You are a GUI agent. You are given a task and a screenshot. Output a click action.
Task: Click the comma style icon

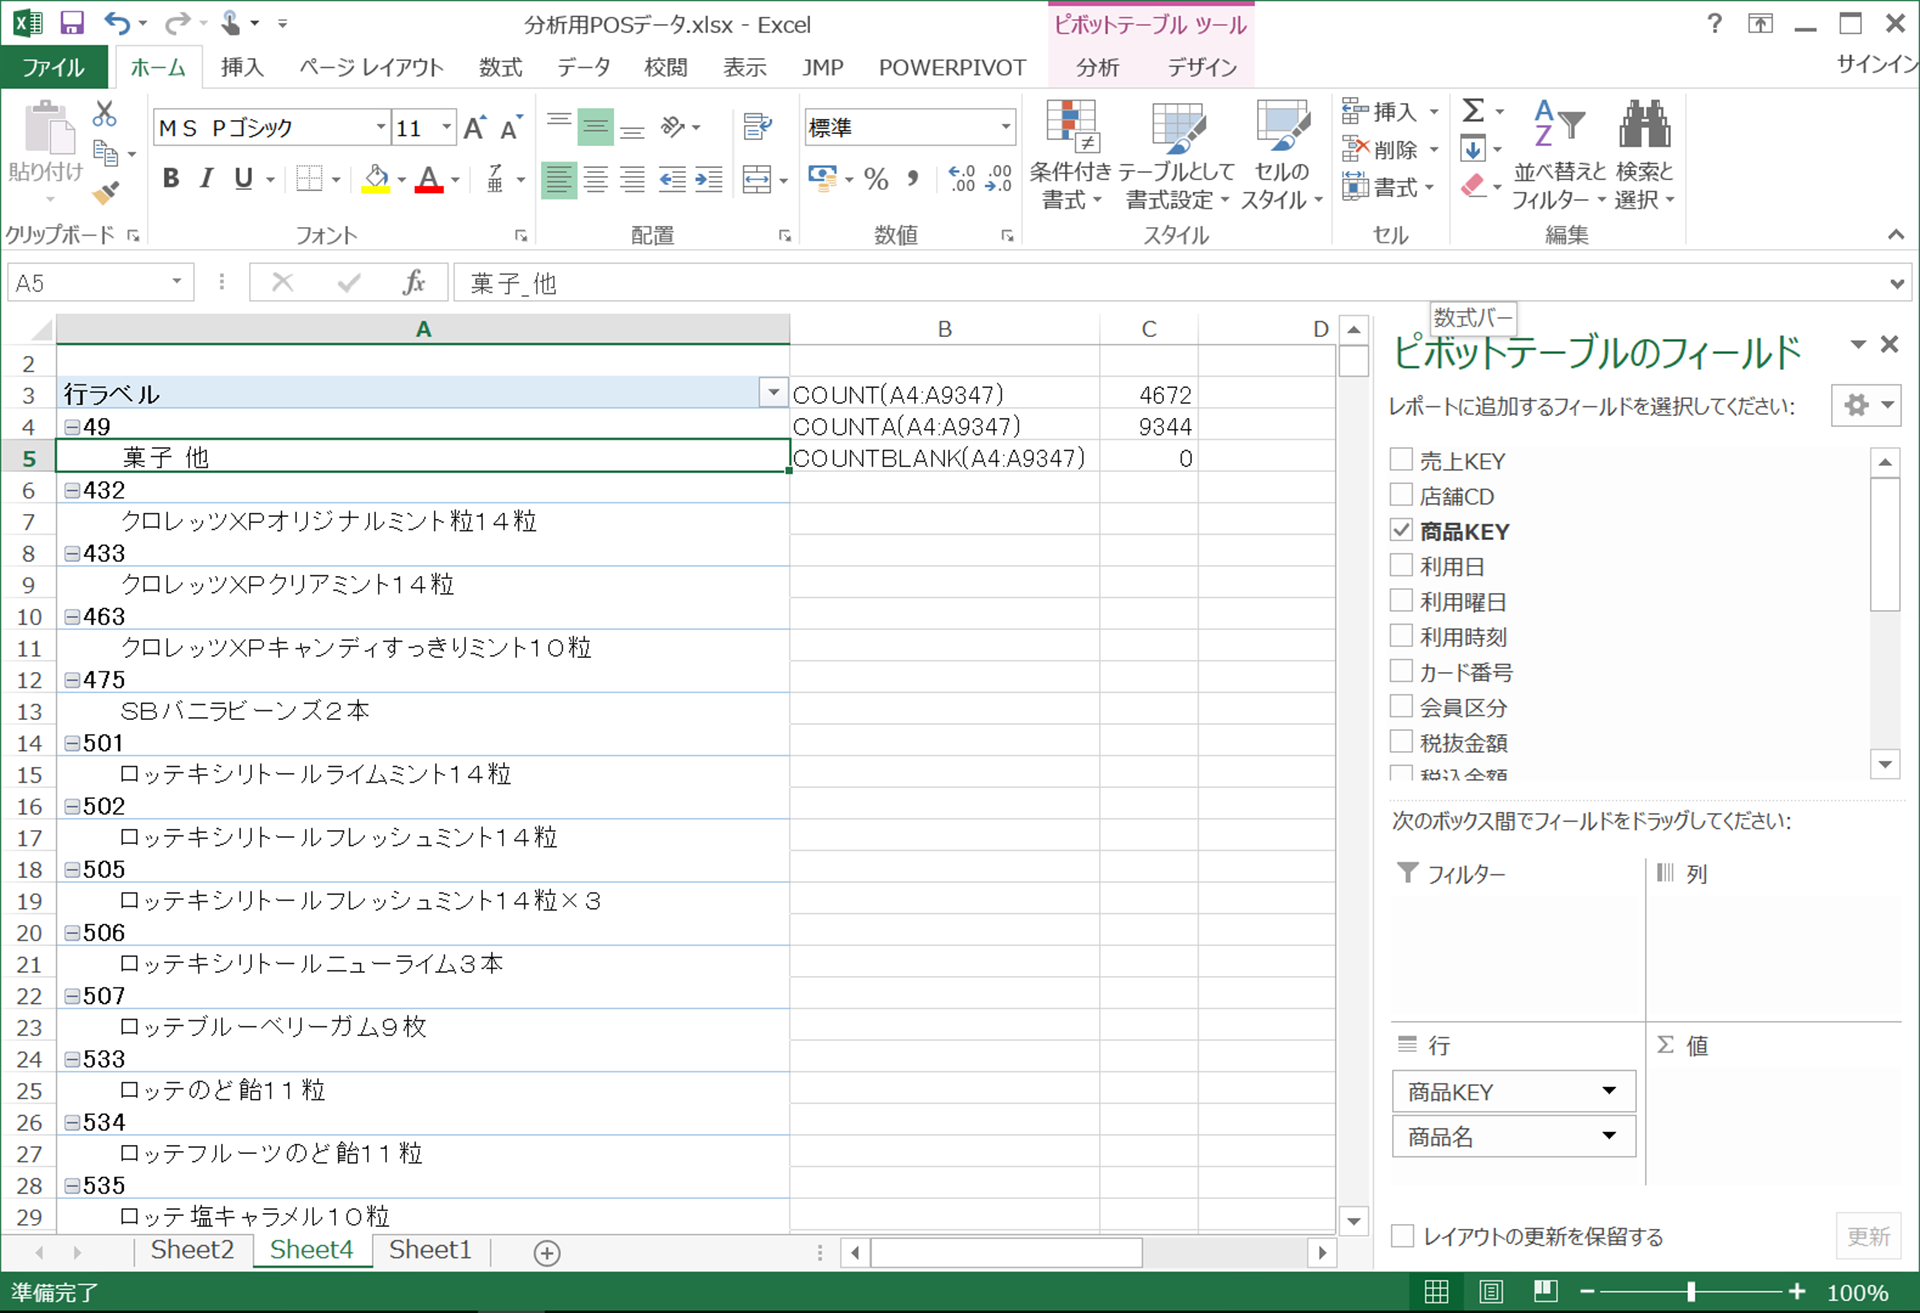coord(912,180)
